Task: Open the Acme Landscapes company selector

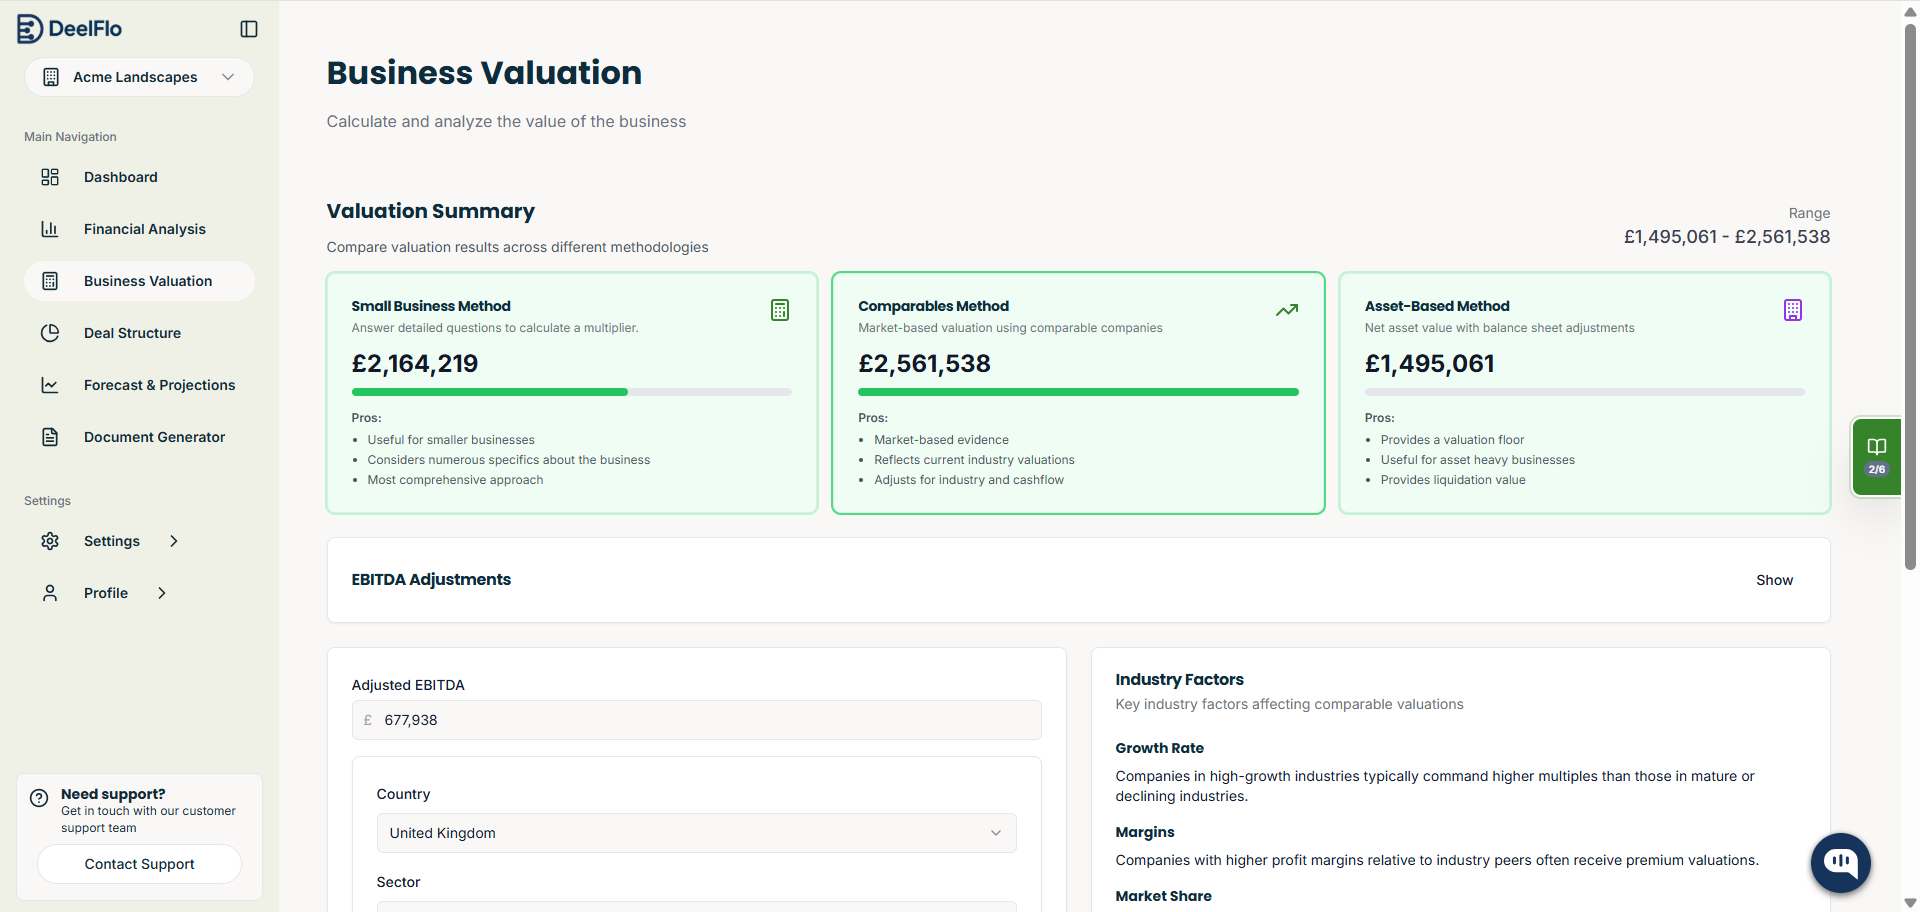Action: pos(139,77)
